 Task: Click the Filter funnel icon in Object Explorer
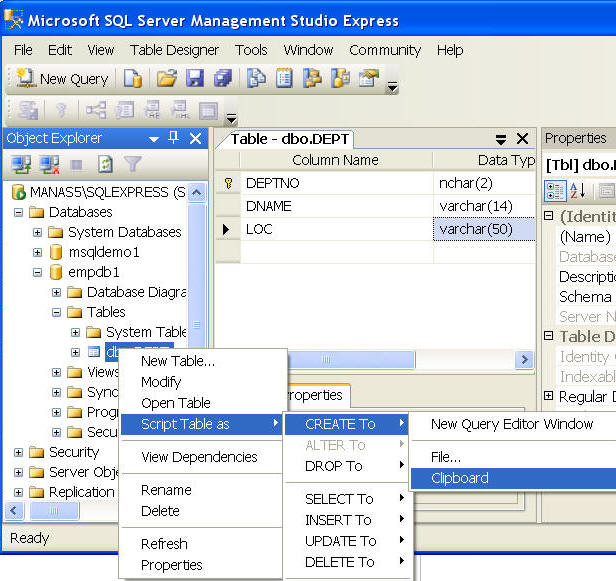(132, 164)
